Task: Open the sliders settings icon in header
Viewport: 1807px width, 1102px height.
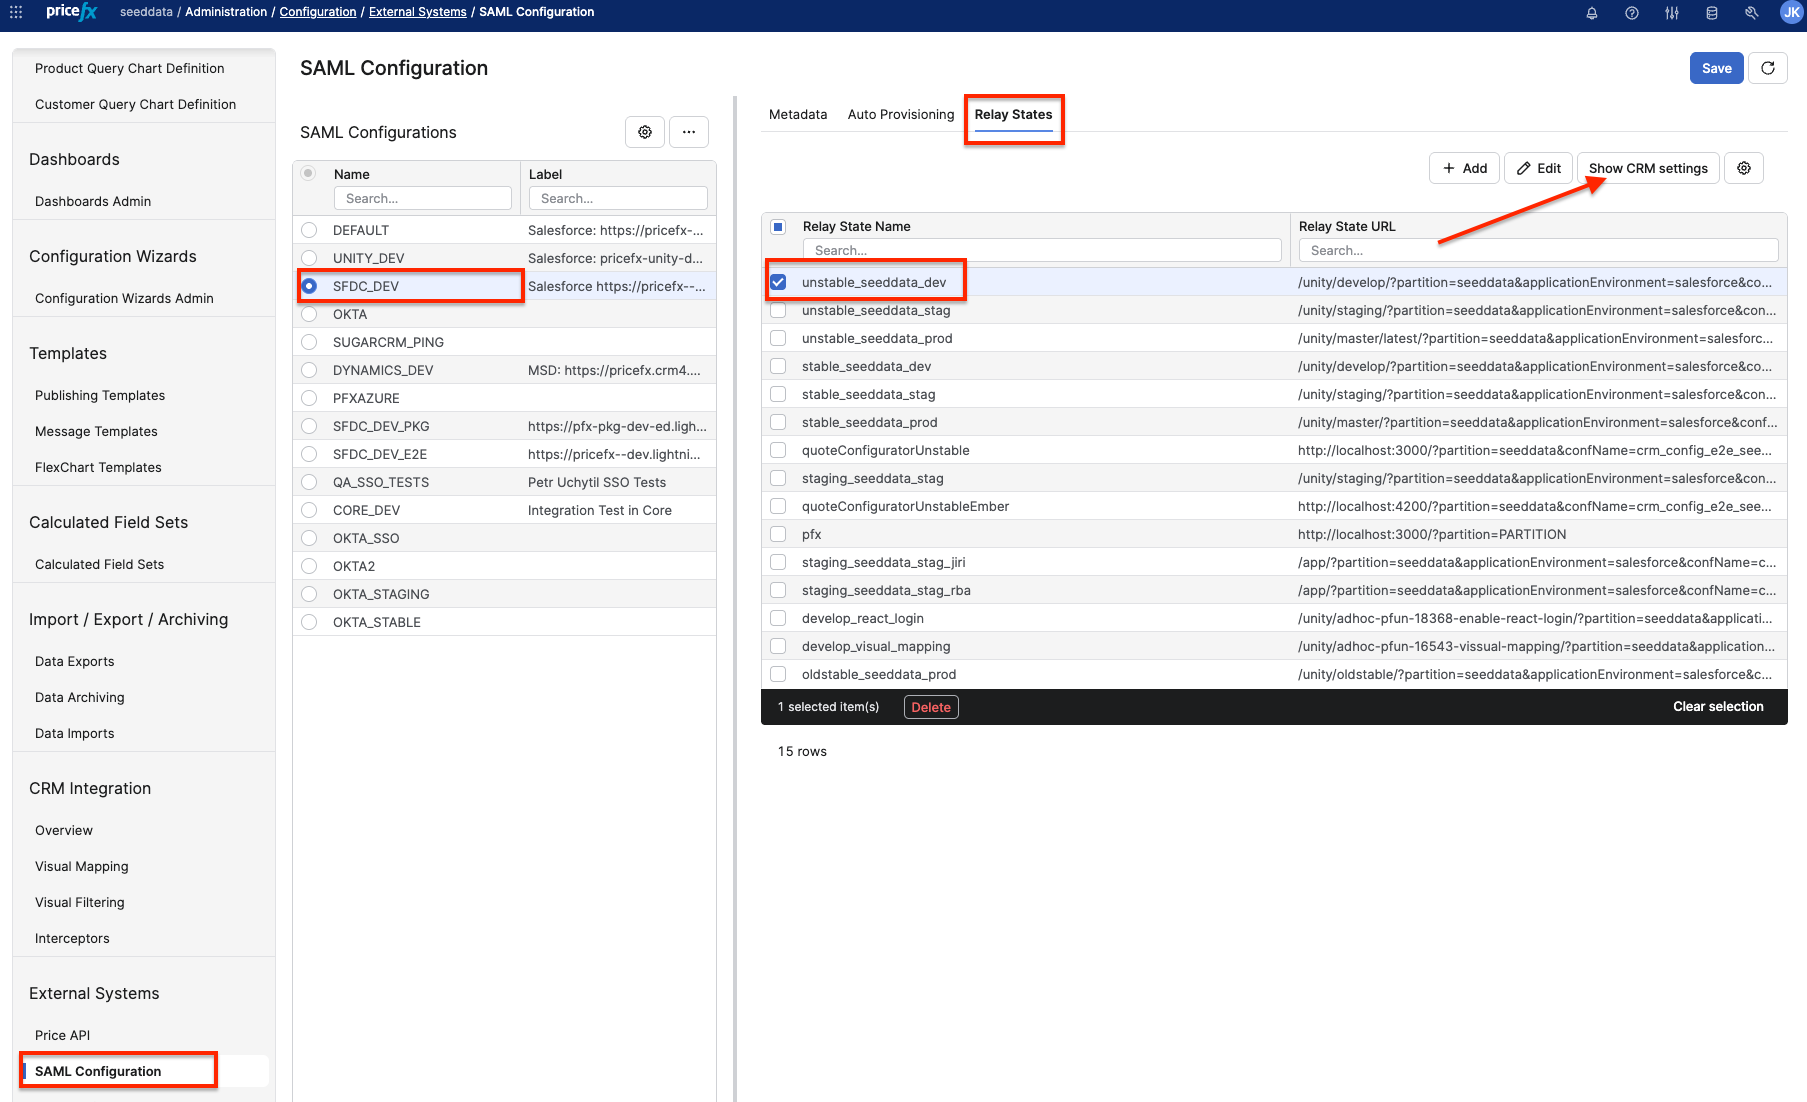Action: pyautogui.click(x=1672, y=13)
